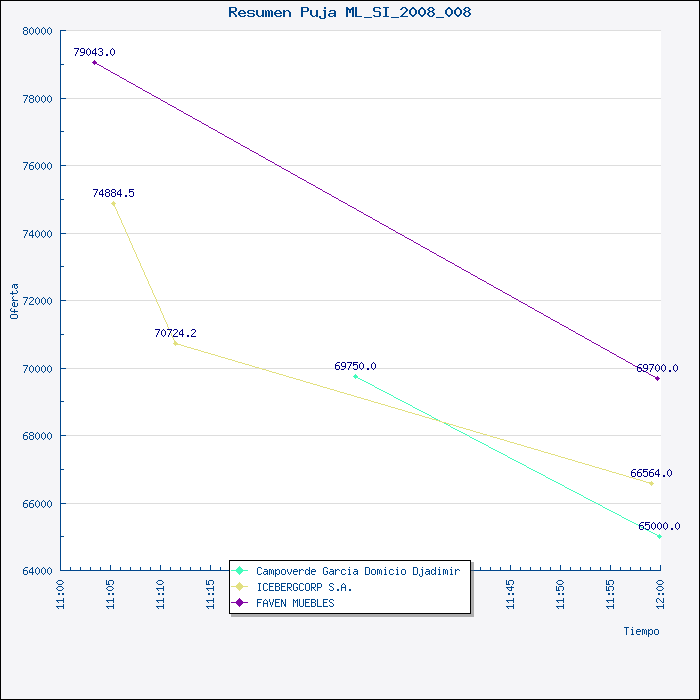Click the 11:05 time axis tick label
Image resolution: width=700 pixels, height=700 pixels.
tap(110, 595)
